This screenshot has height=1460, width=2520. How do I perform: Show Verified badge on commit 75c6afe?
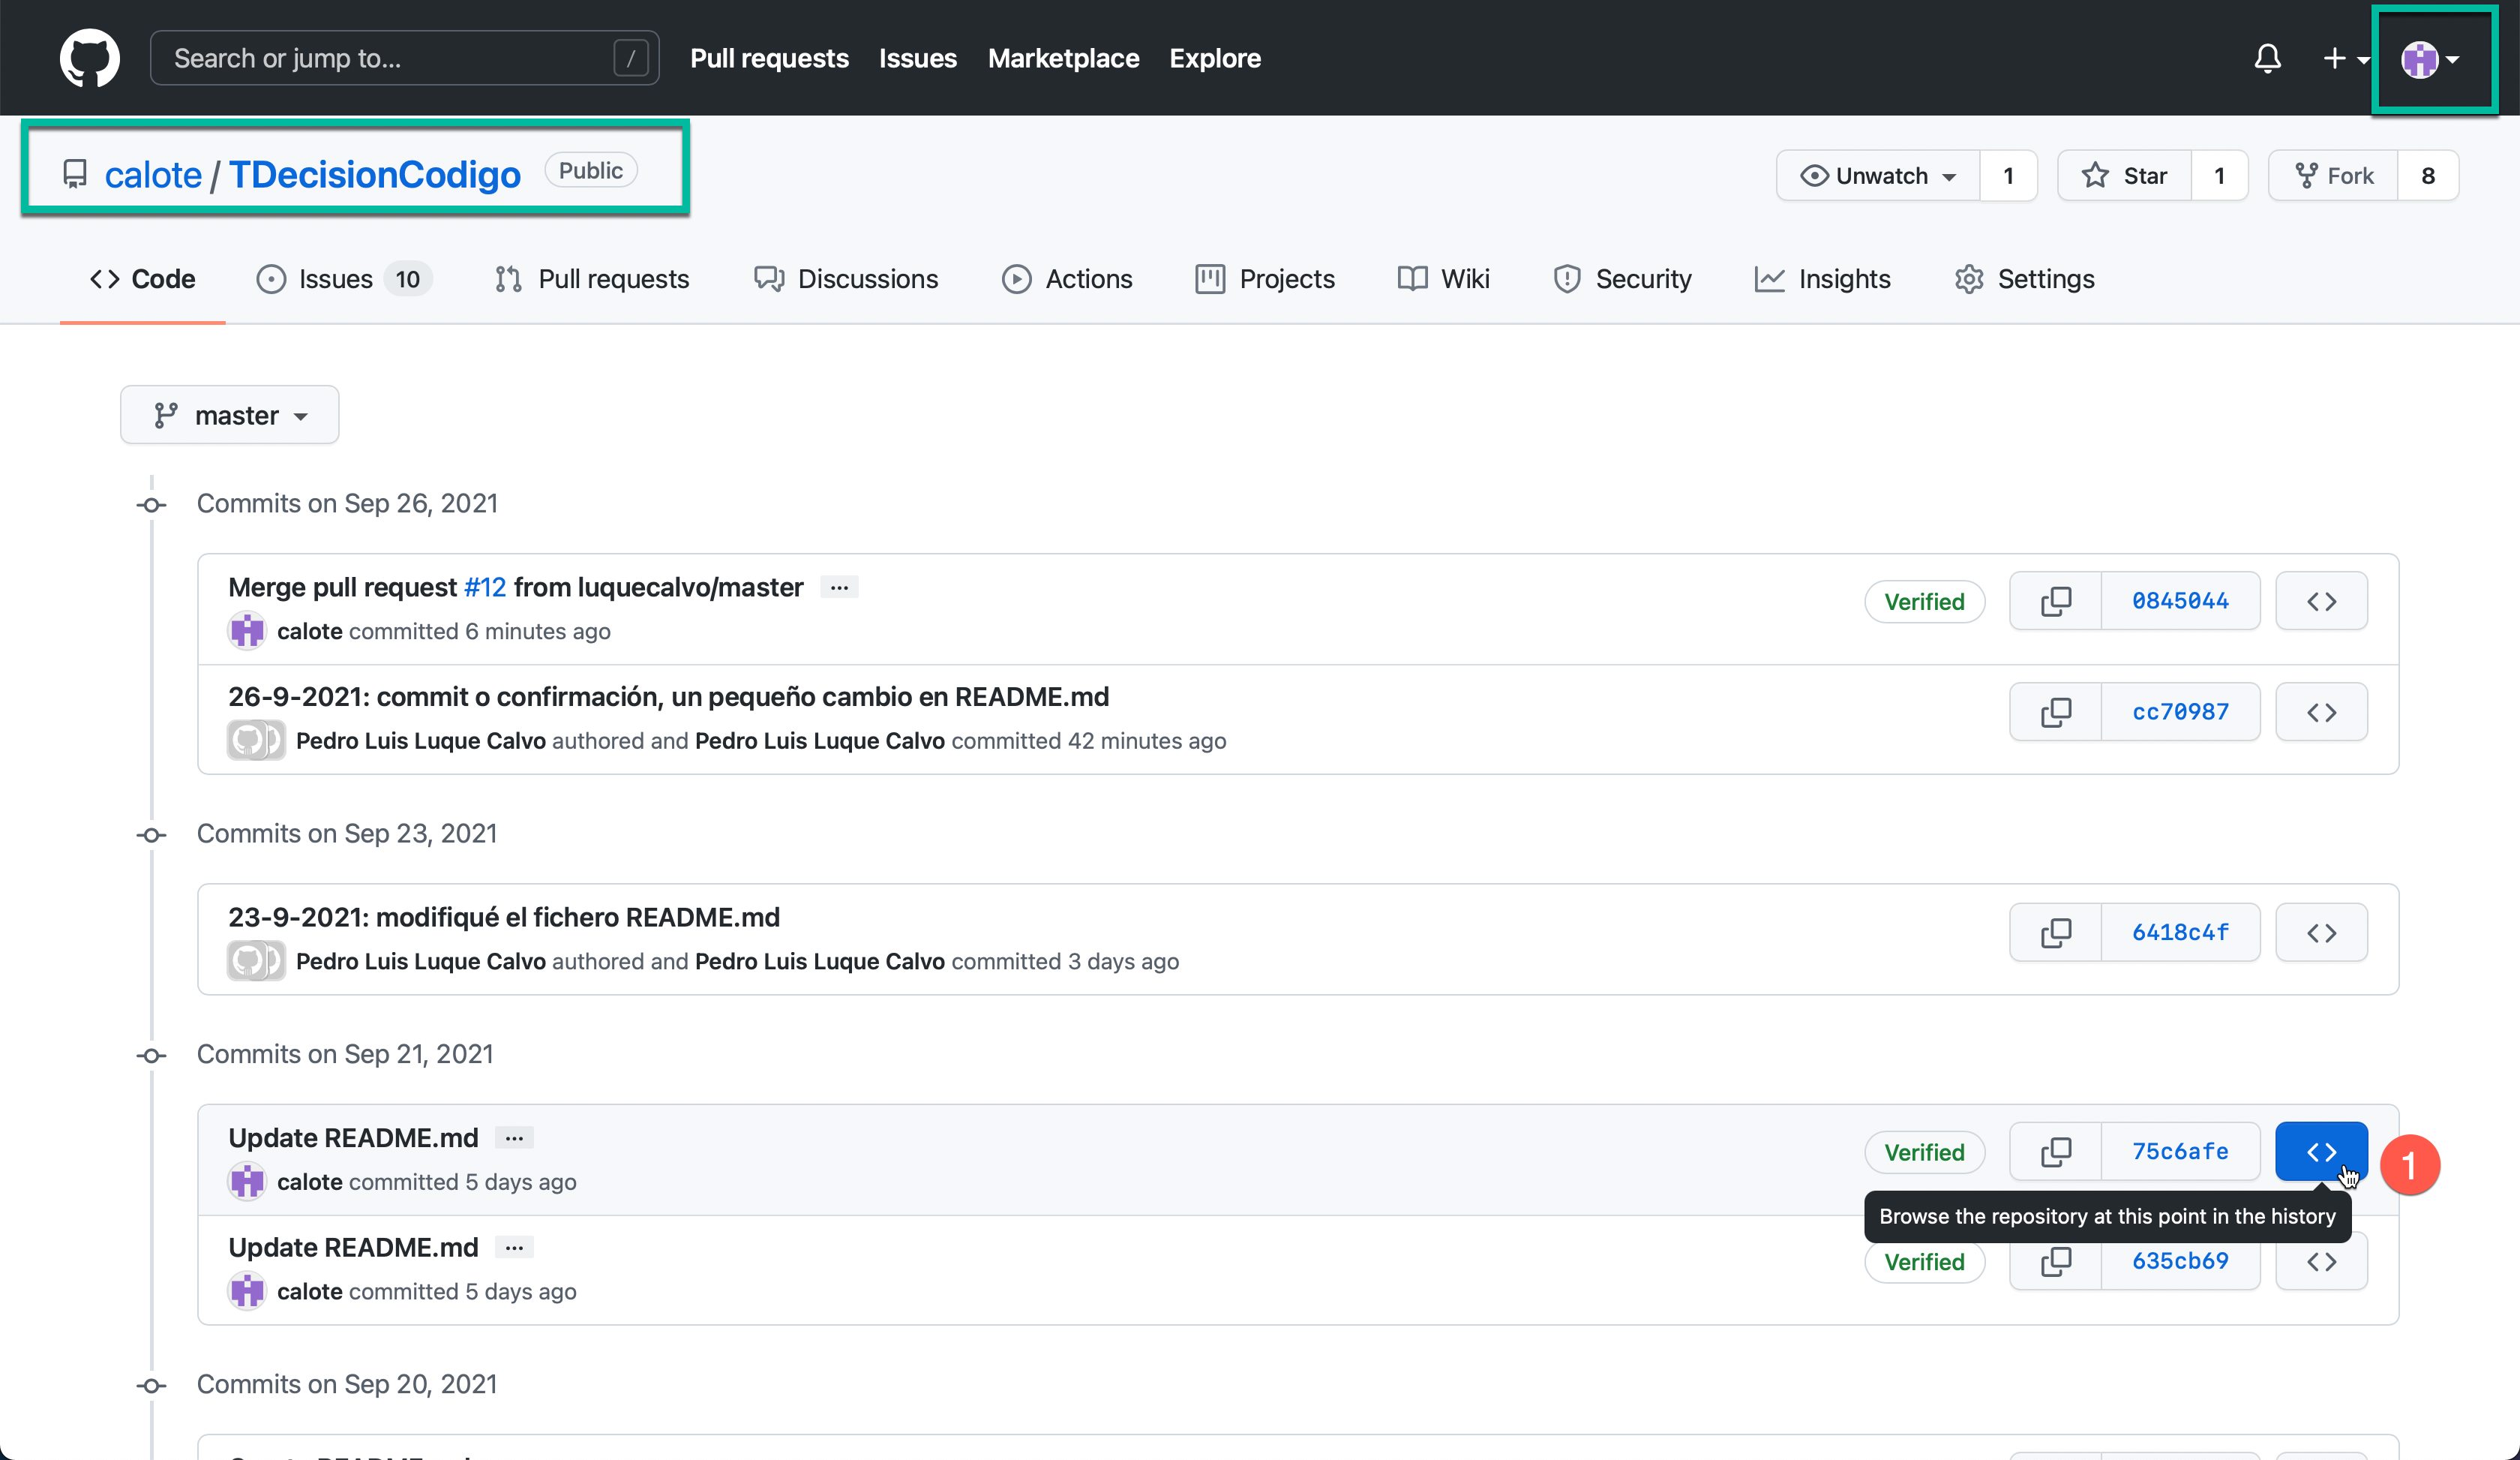(x=1924, y=1152)
